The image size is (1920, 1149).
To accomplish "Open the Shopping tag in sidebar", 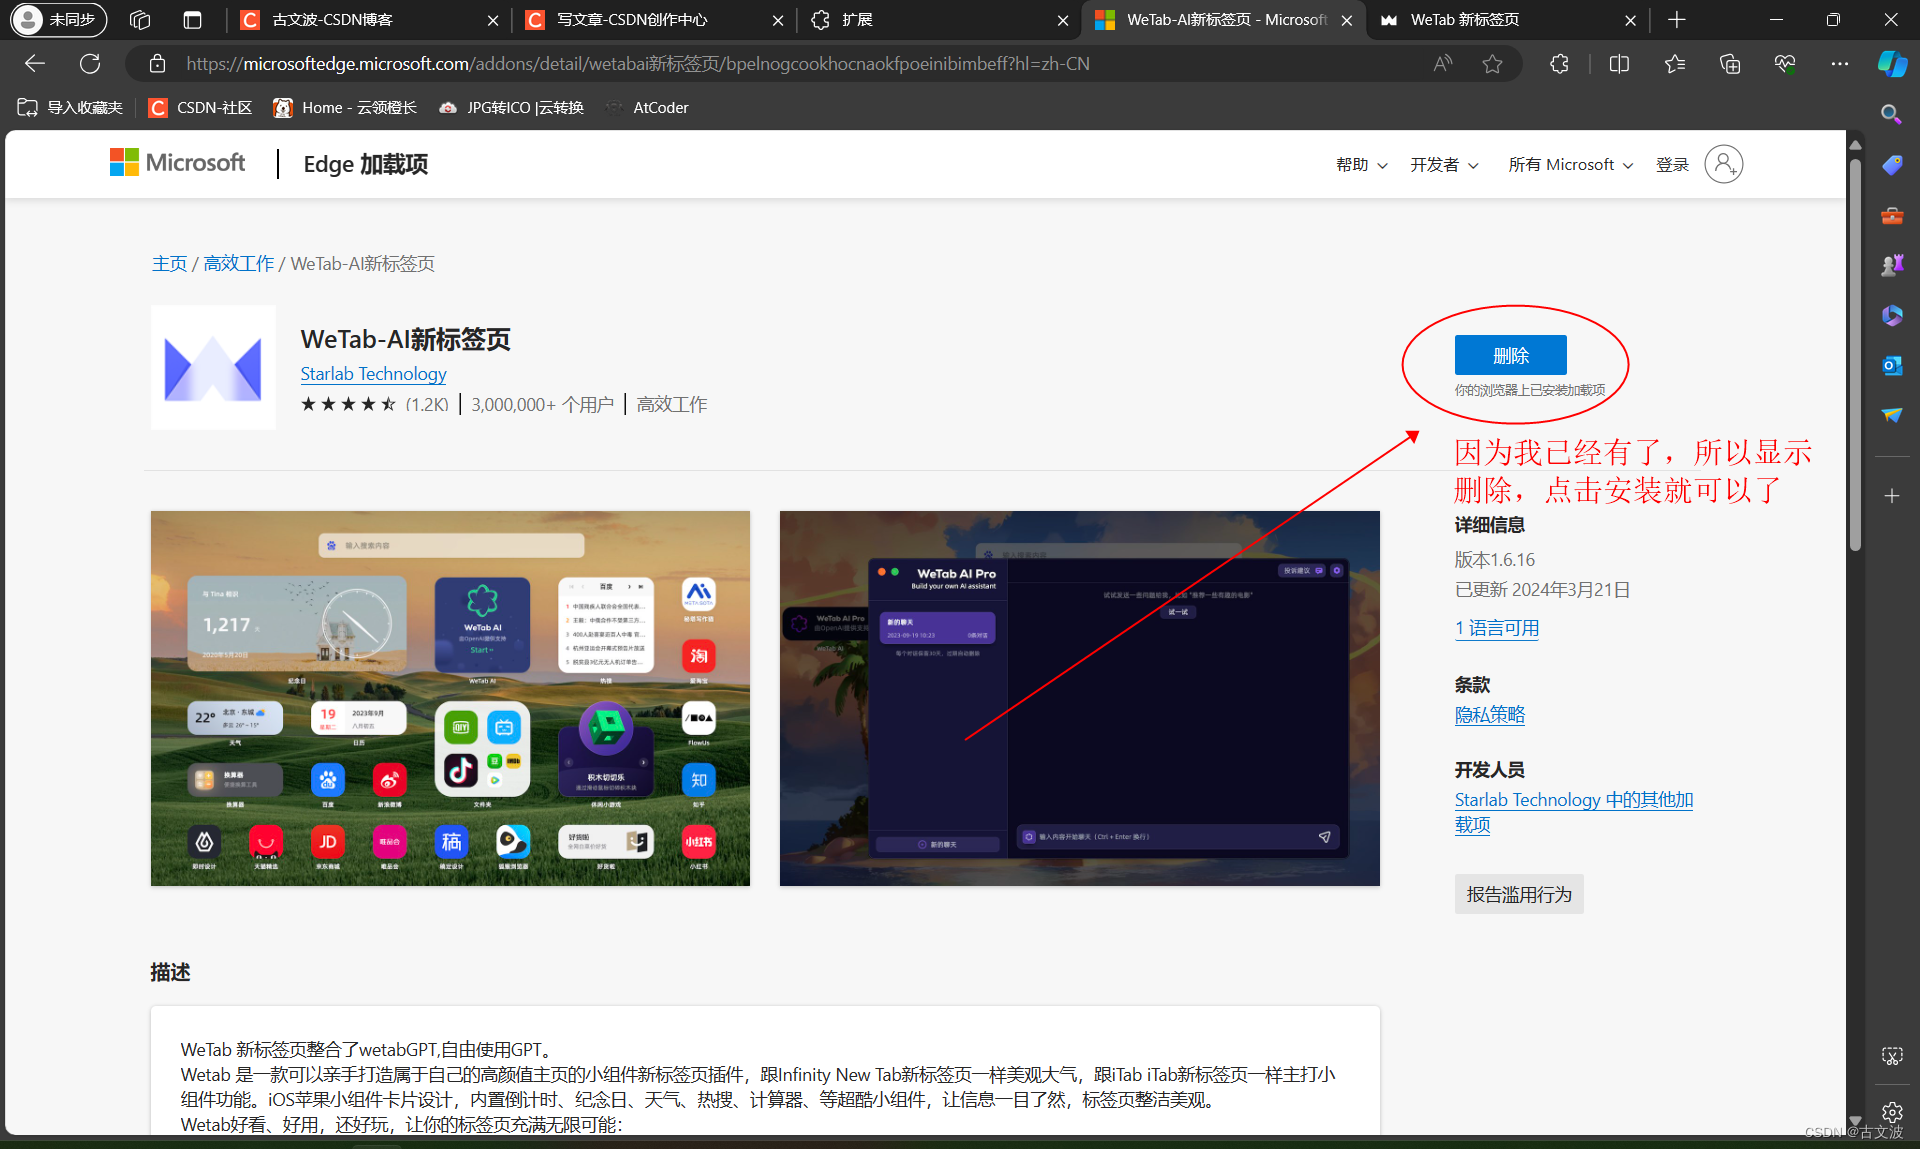I will point(1891,165).
